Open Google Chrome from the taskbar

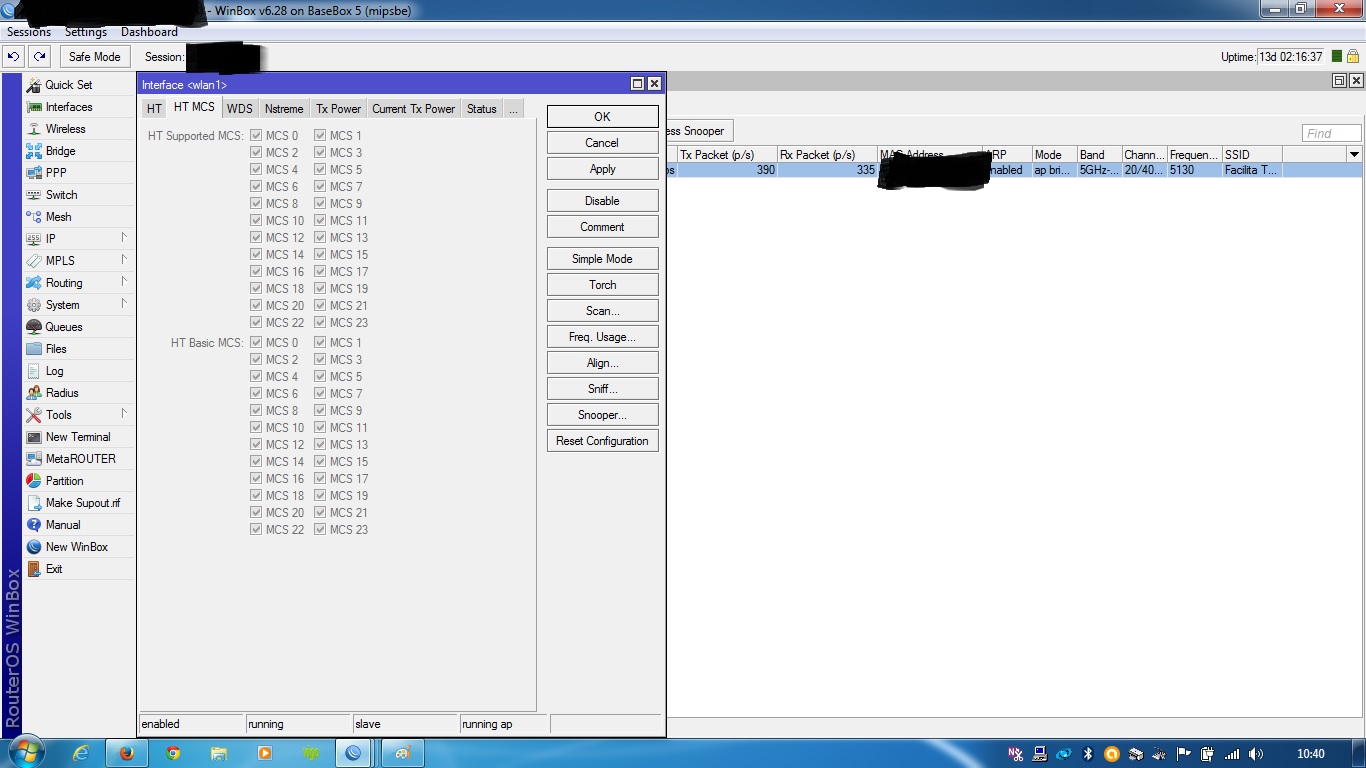click(173, 753)
